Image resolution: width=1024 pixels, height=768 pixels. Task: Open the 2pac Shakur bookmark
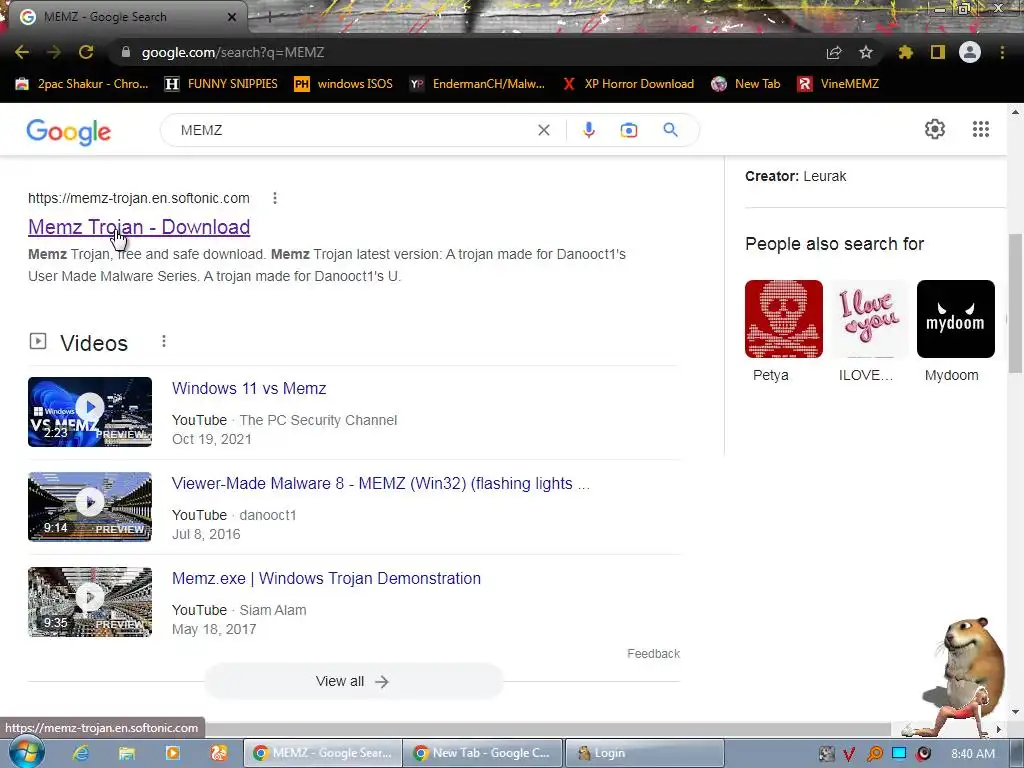click(82, 84)
